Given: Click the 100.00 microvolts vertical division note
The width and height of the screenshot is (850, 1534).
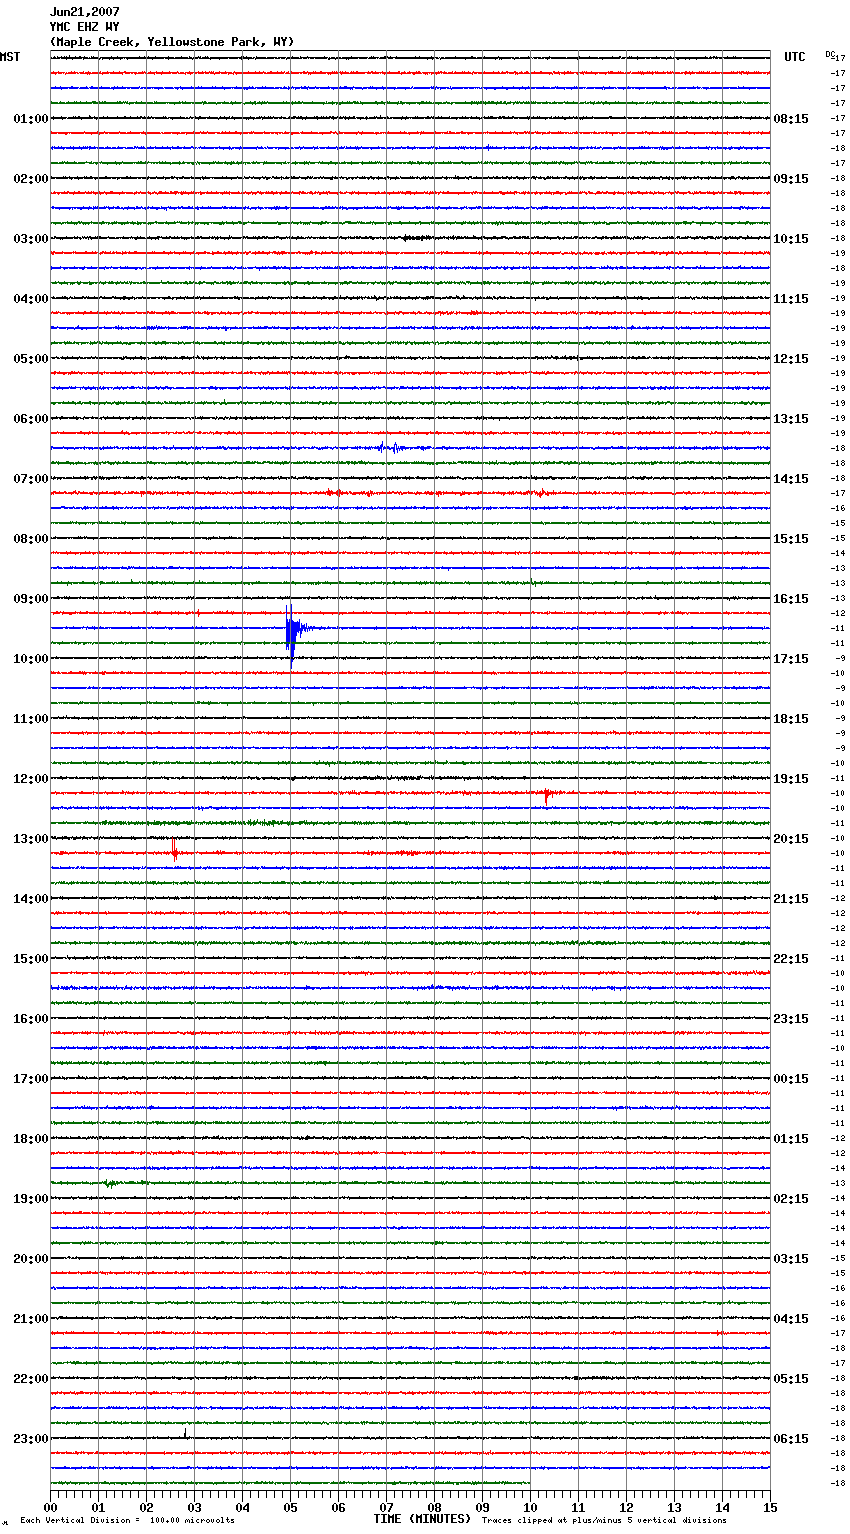Looking at the screenshot, I should point(127,1521).
